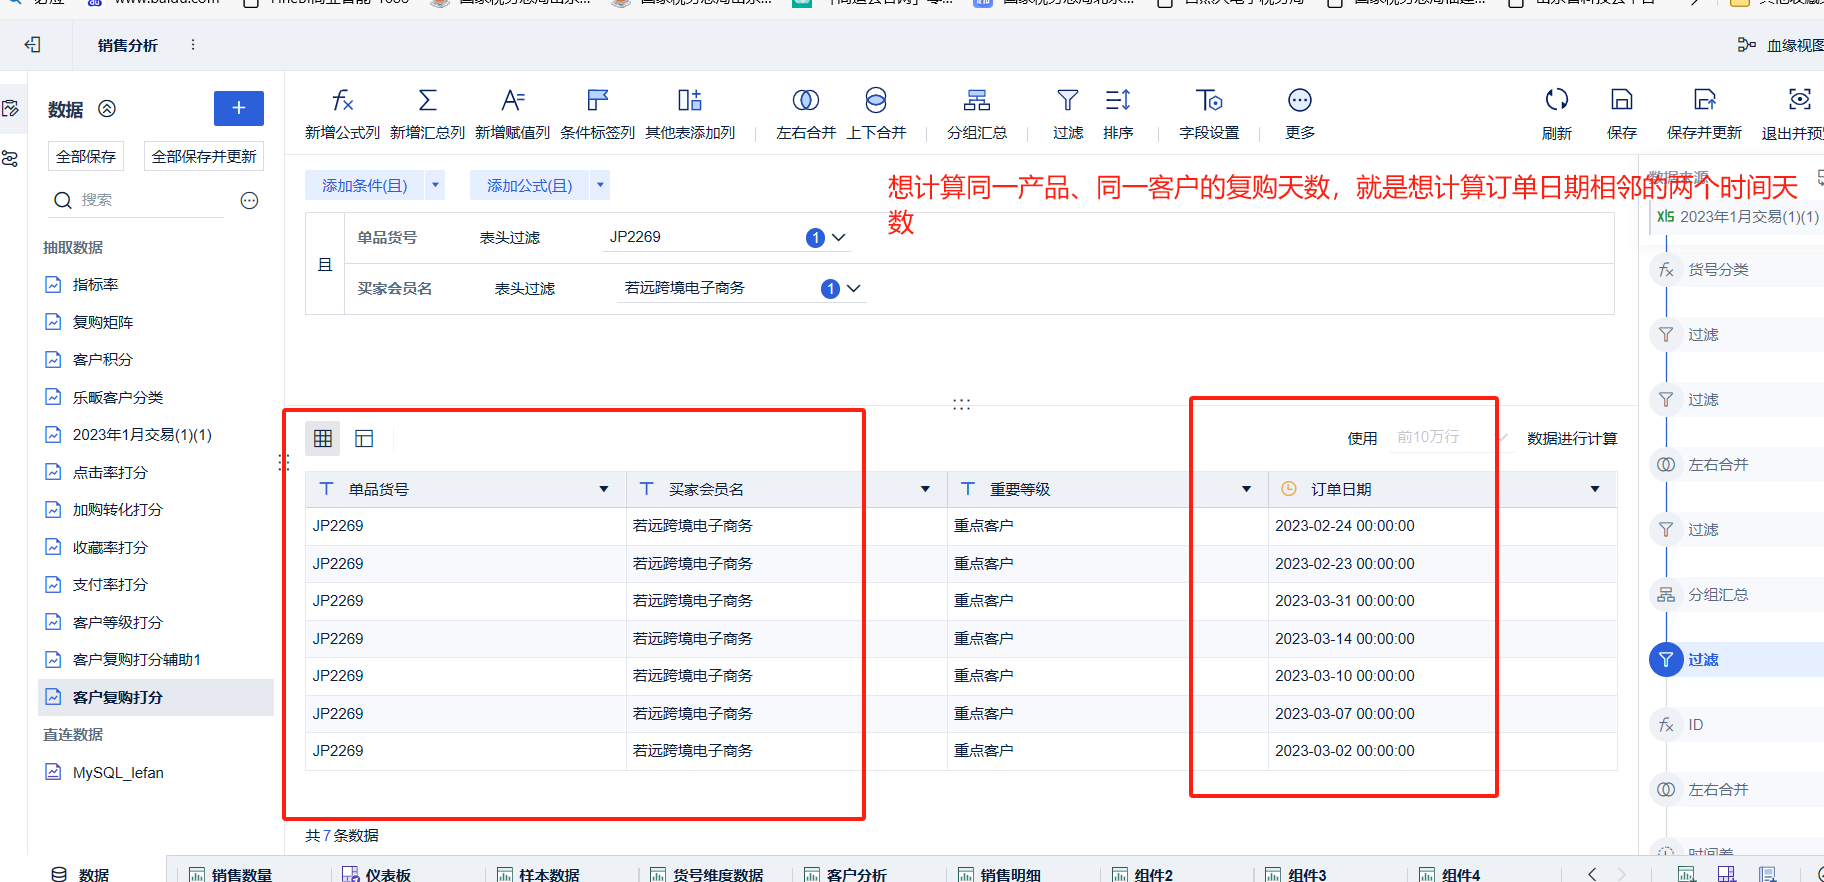Click the 保存 save icon

pos(1622,100)
